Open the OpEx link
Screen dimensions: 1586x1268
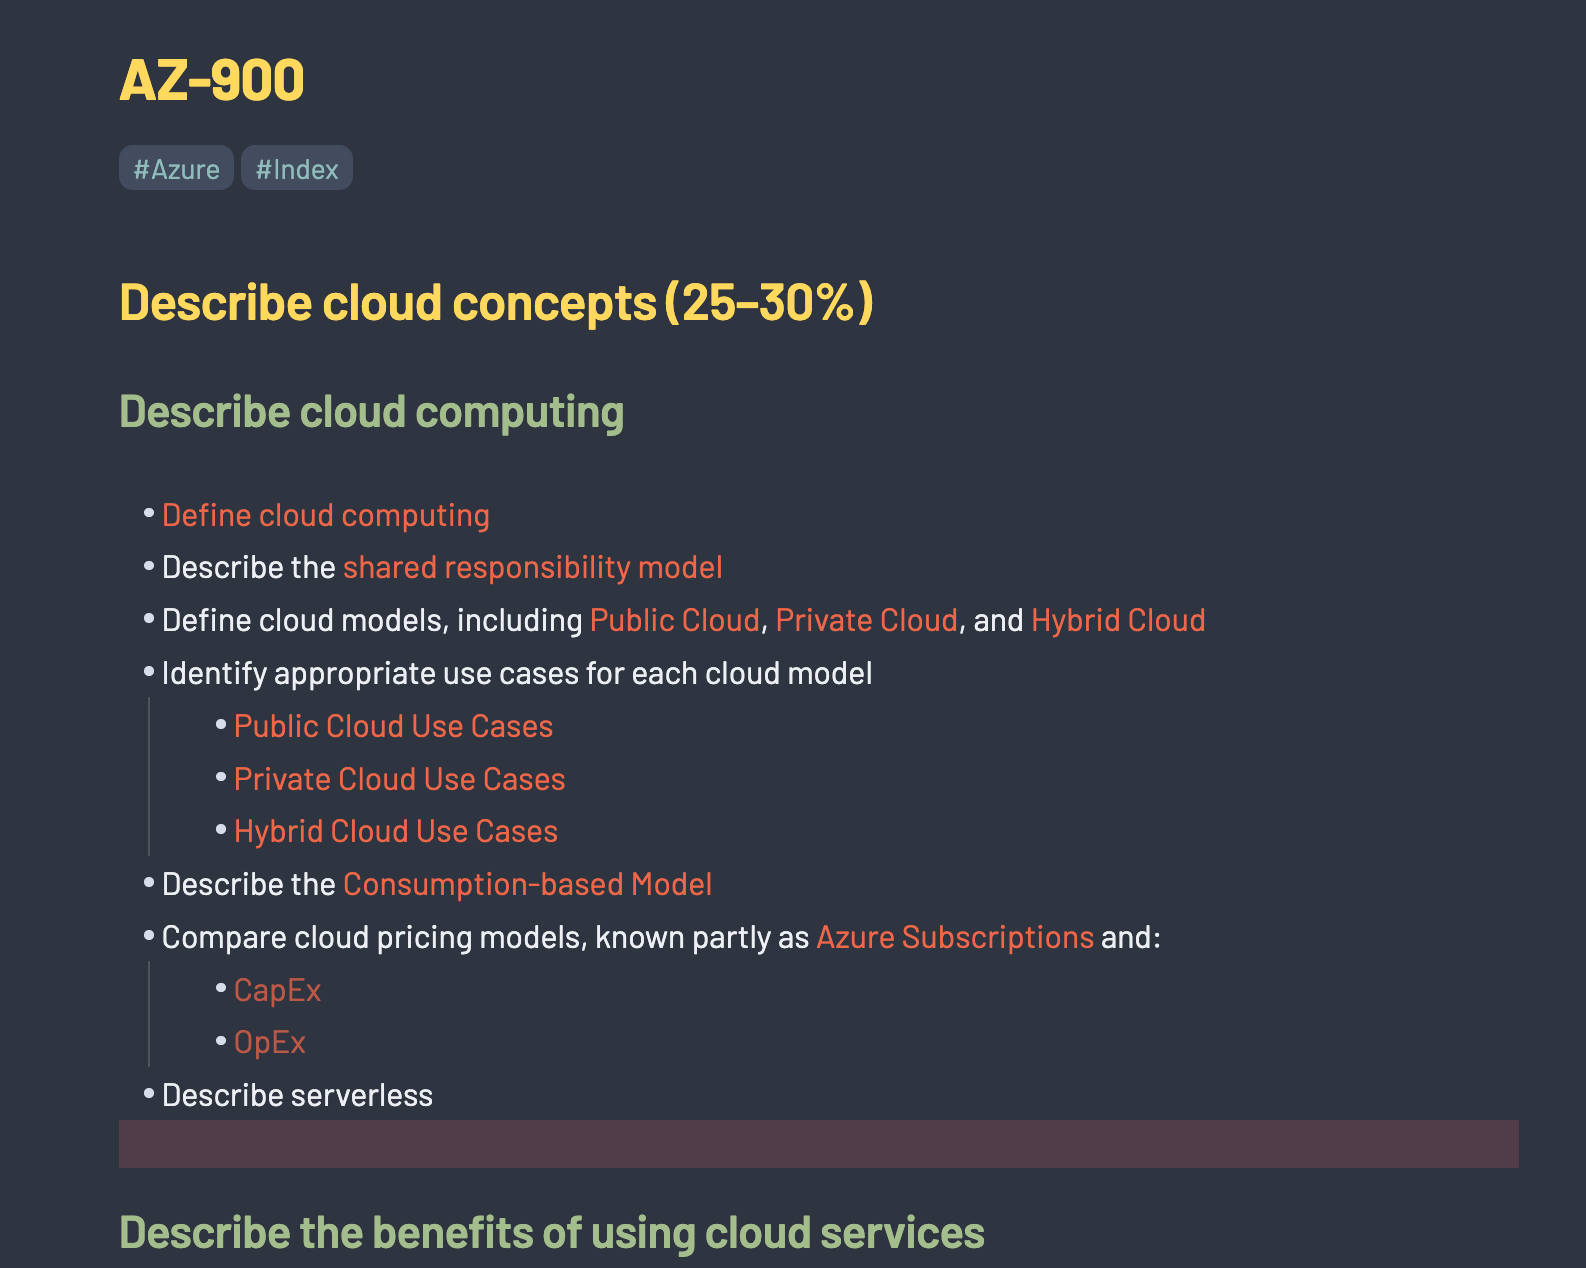pyautogui.click(x=270, y=1042)
